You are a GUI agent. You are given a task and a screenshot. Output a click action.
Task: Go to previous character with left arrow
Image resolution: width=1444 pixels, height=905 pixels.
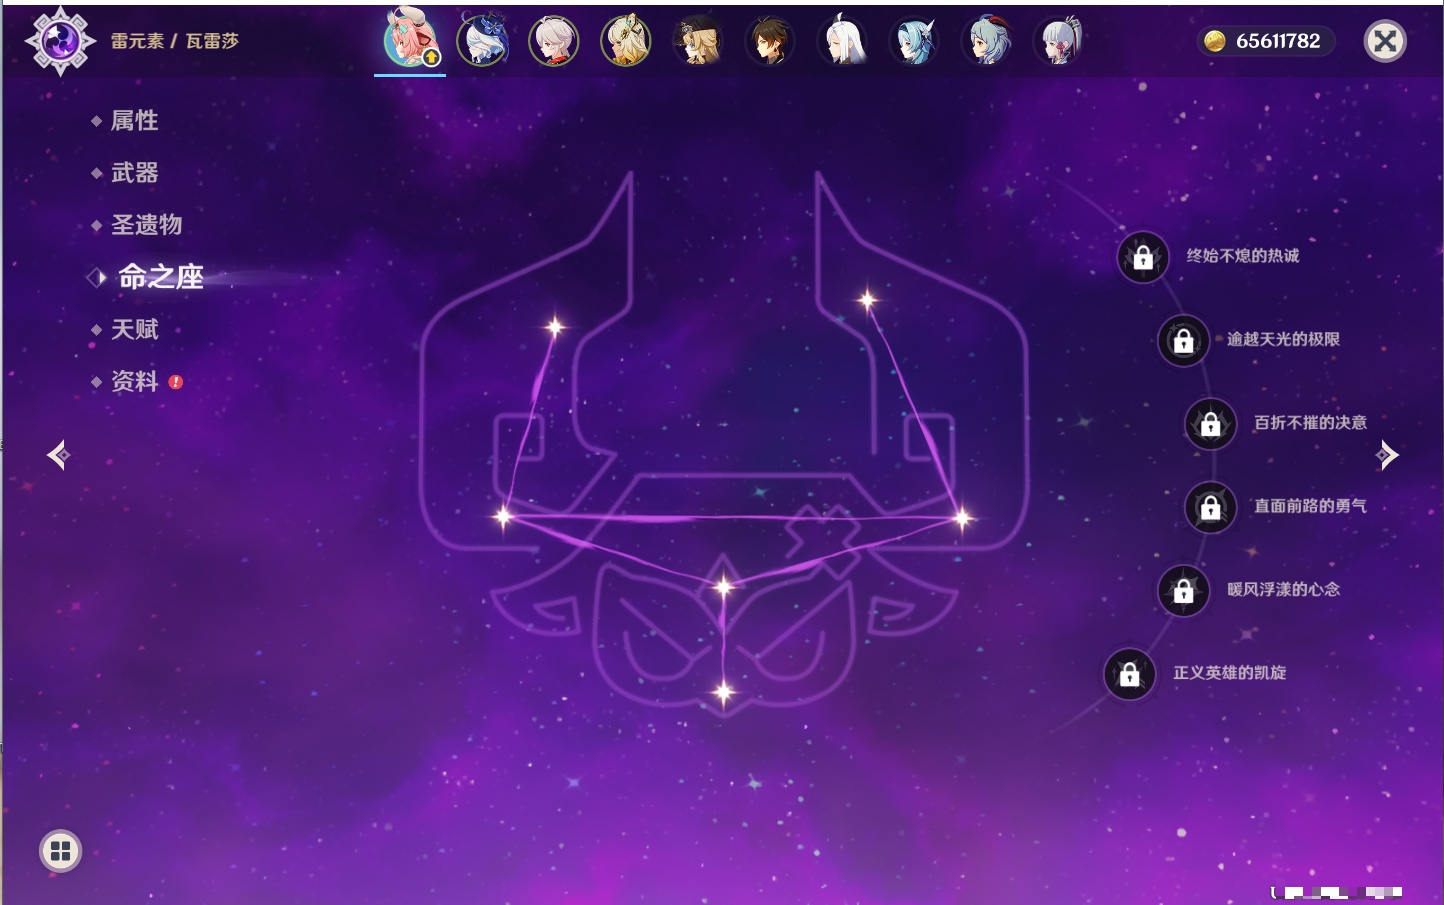58,455
